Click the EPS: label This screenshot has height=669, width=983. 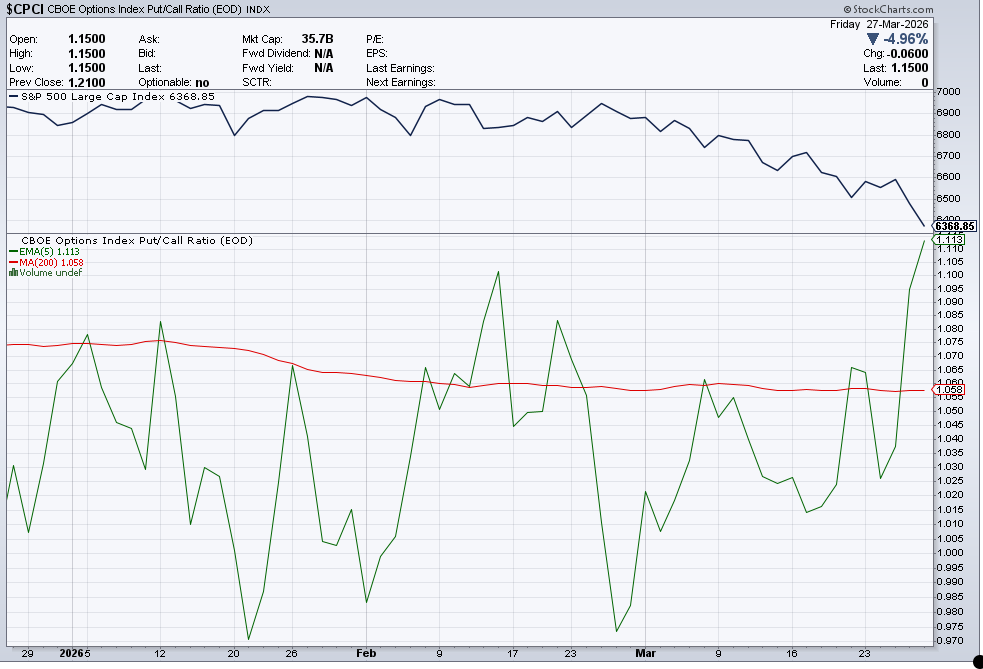[x=377, y=53]
